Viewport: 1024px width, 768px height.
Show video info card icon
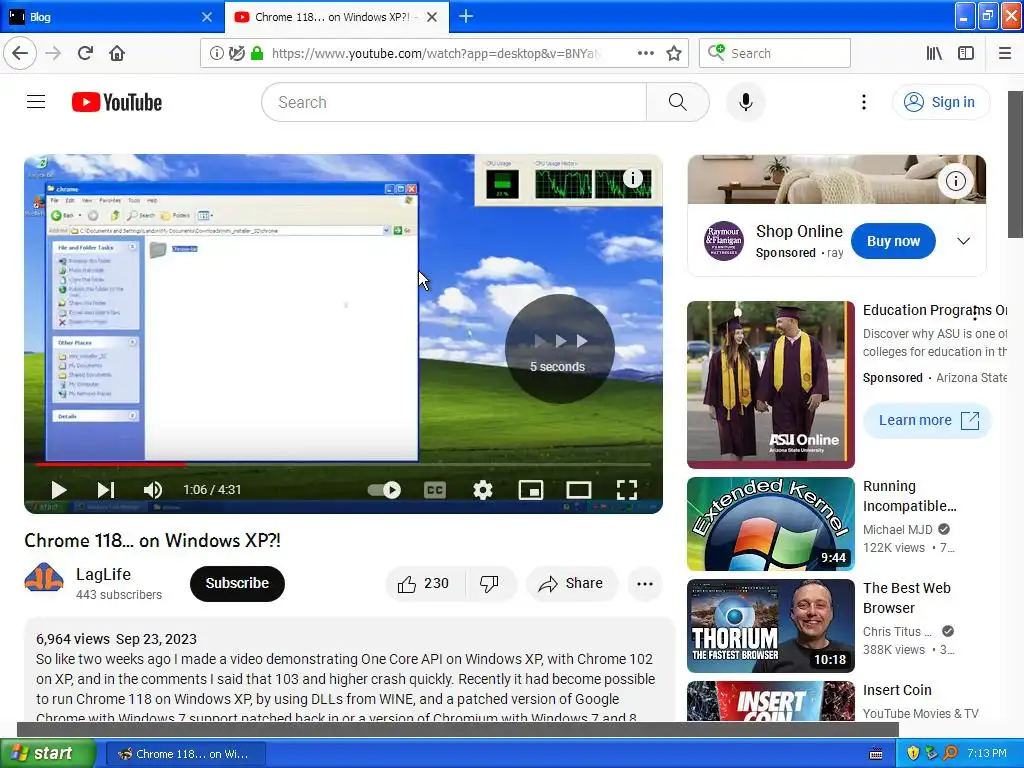632,178
